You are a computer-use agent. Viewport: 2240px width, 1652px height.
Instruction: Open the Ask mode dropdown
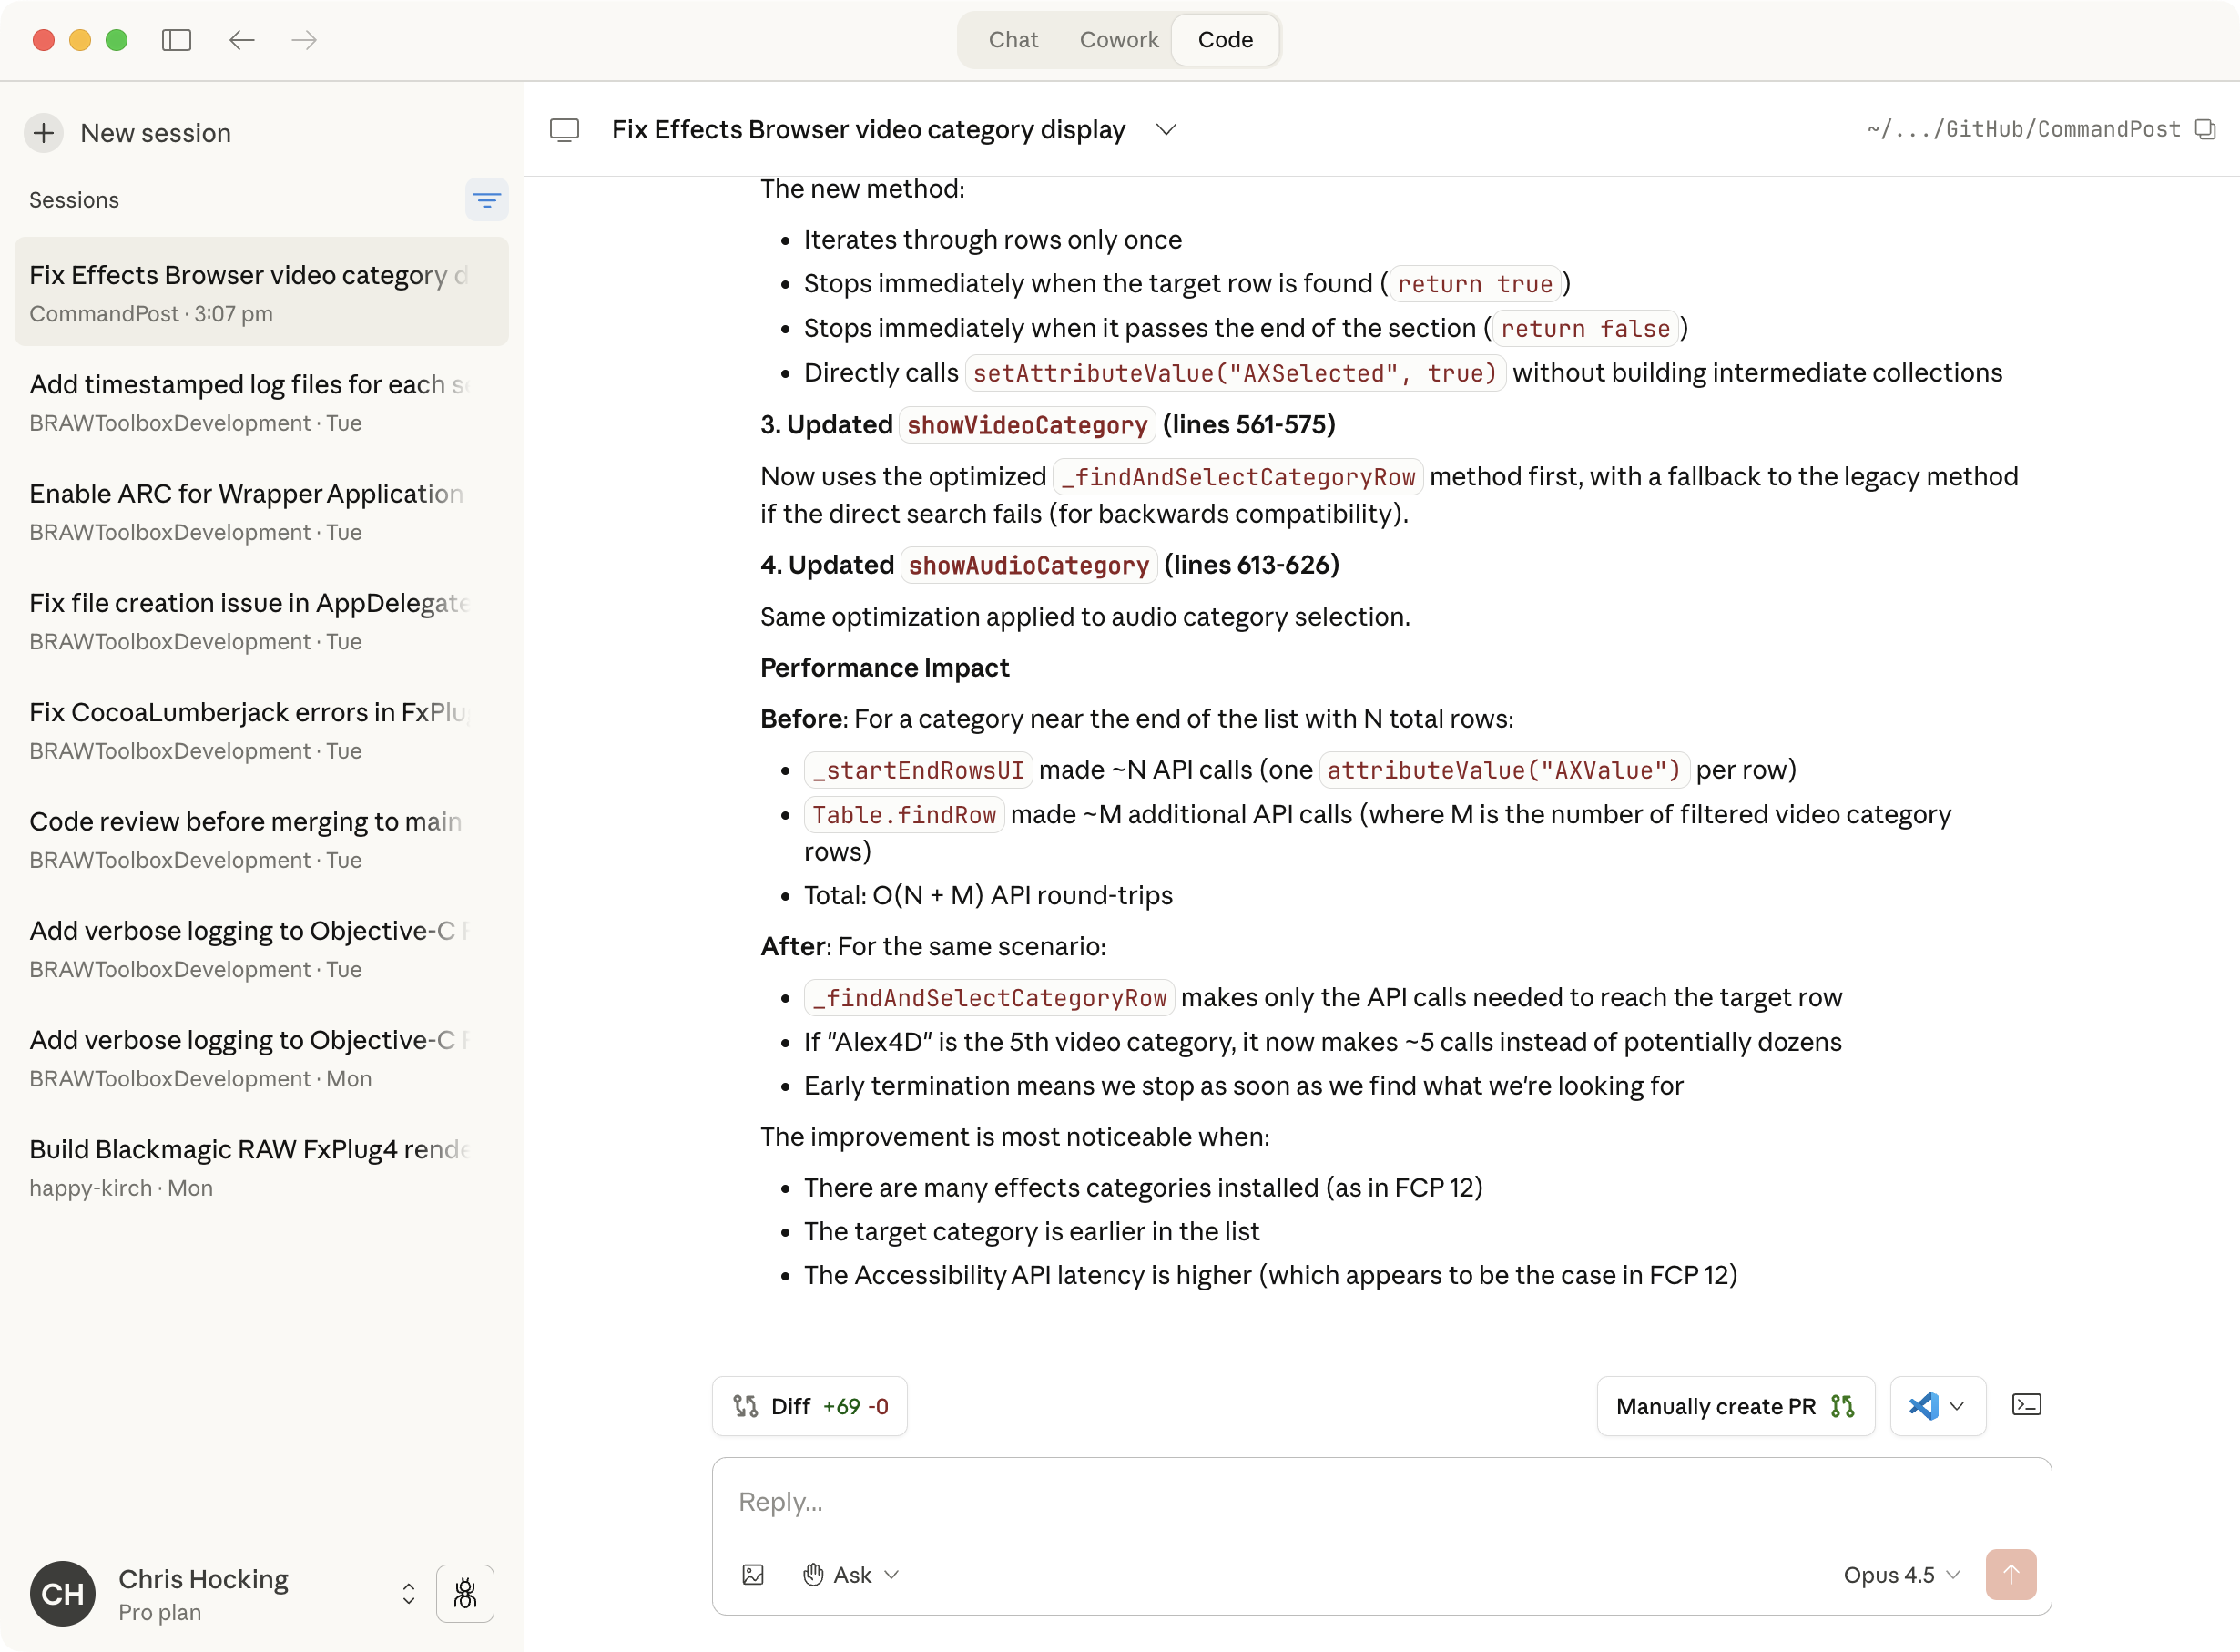852,1575
